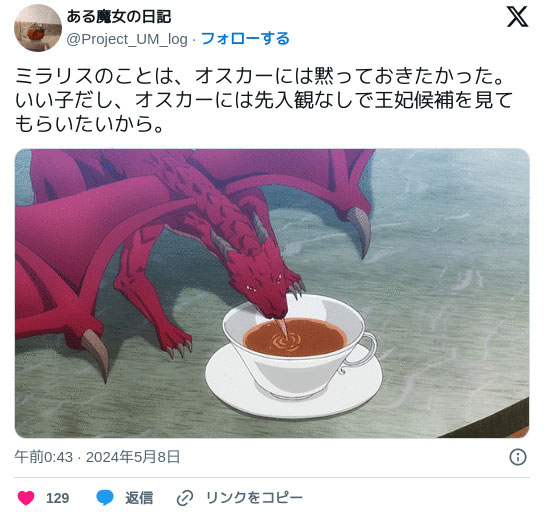Click the dragon's wing claw
The height and width of the screenshot is (512, 544).
point(361,231)
